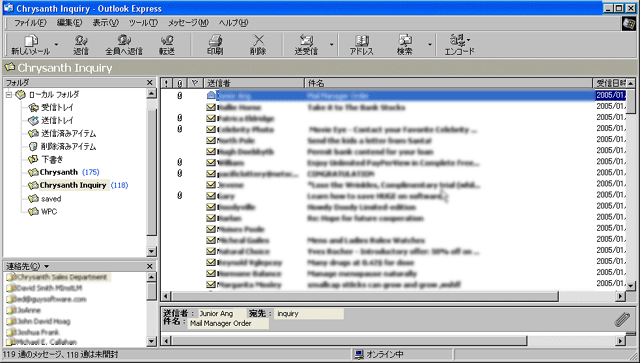Viewport: 640px width, 363px height.
Task: Open the 表示(V) menu
Action: point(106,23)
